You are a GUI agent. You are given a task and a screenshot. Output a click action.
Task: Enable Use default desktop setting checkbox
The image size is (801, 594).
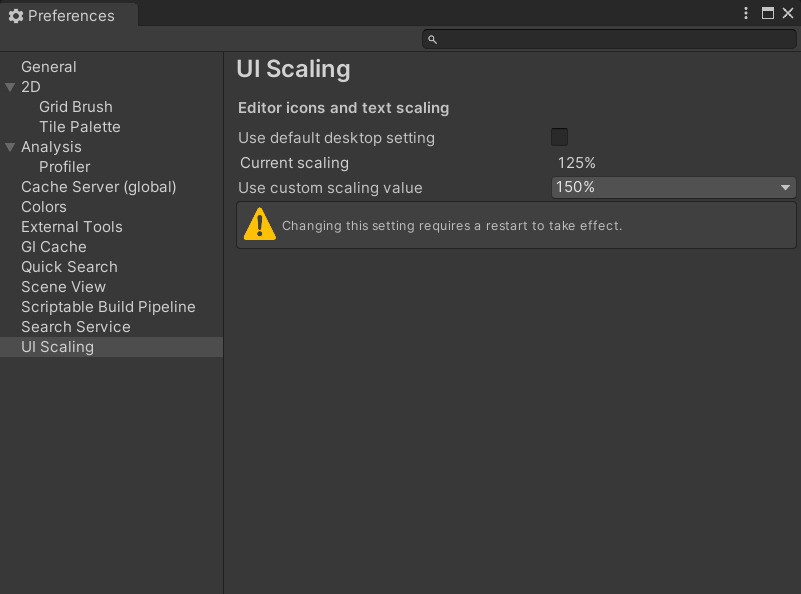pyautogui.click(x=559, y=137)
